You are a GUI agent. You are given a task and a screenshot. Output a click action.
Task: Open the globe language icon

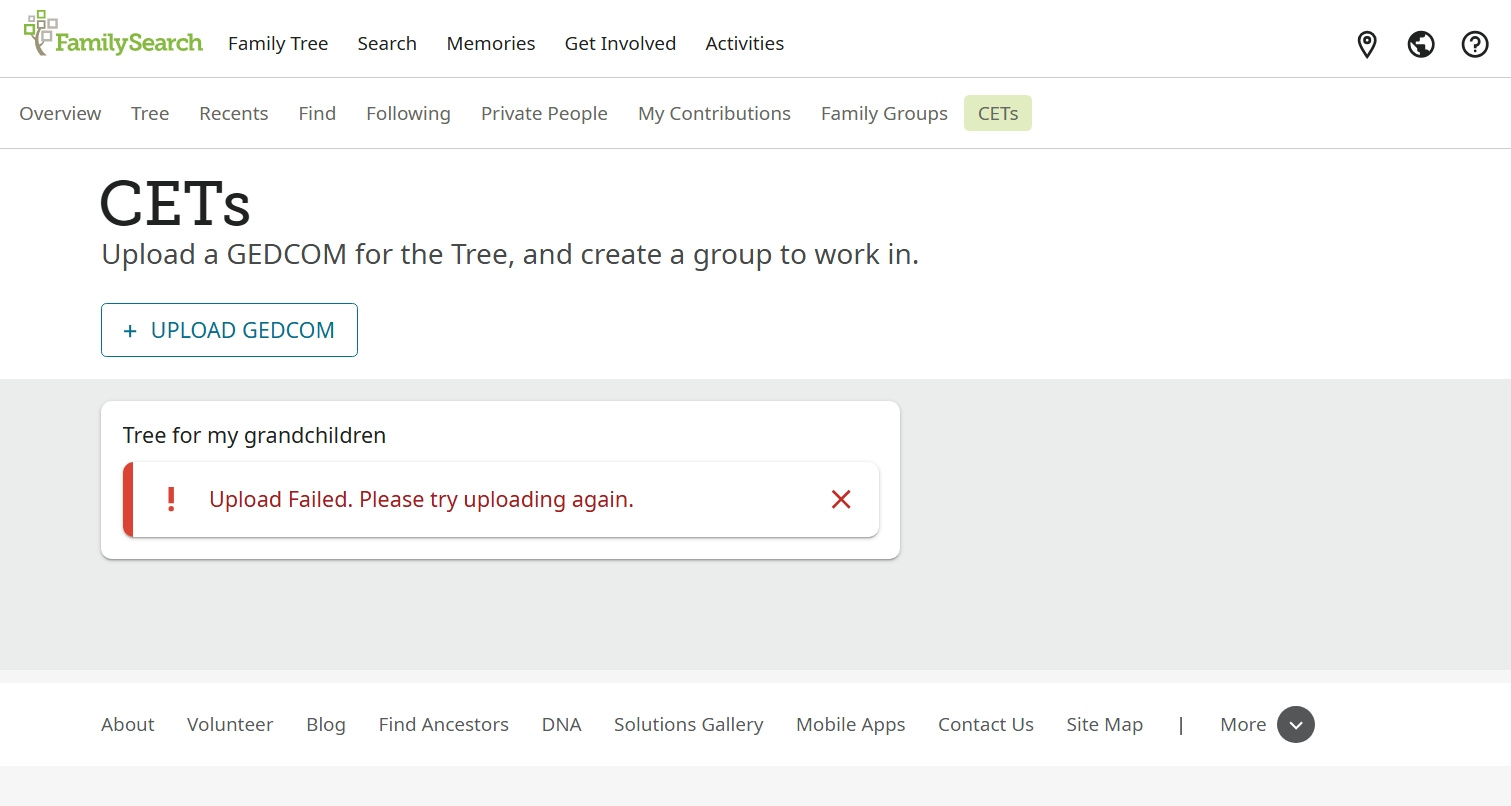[x=1421, y=44]
